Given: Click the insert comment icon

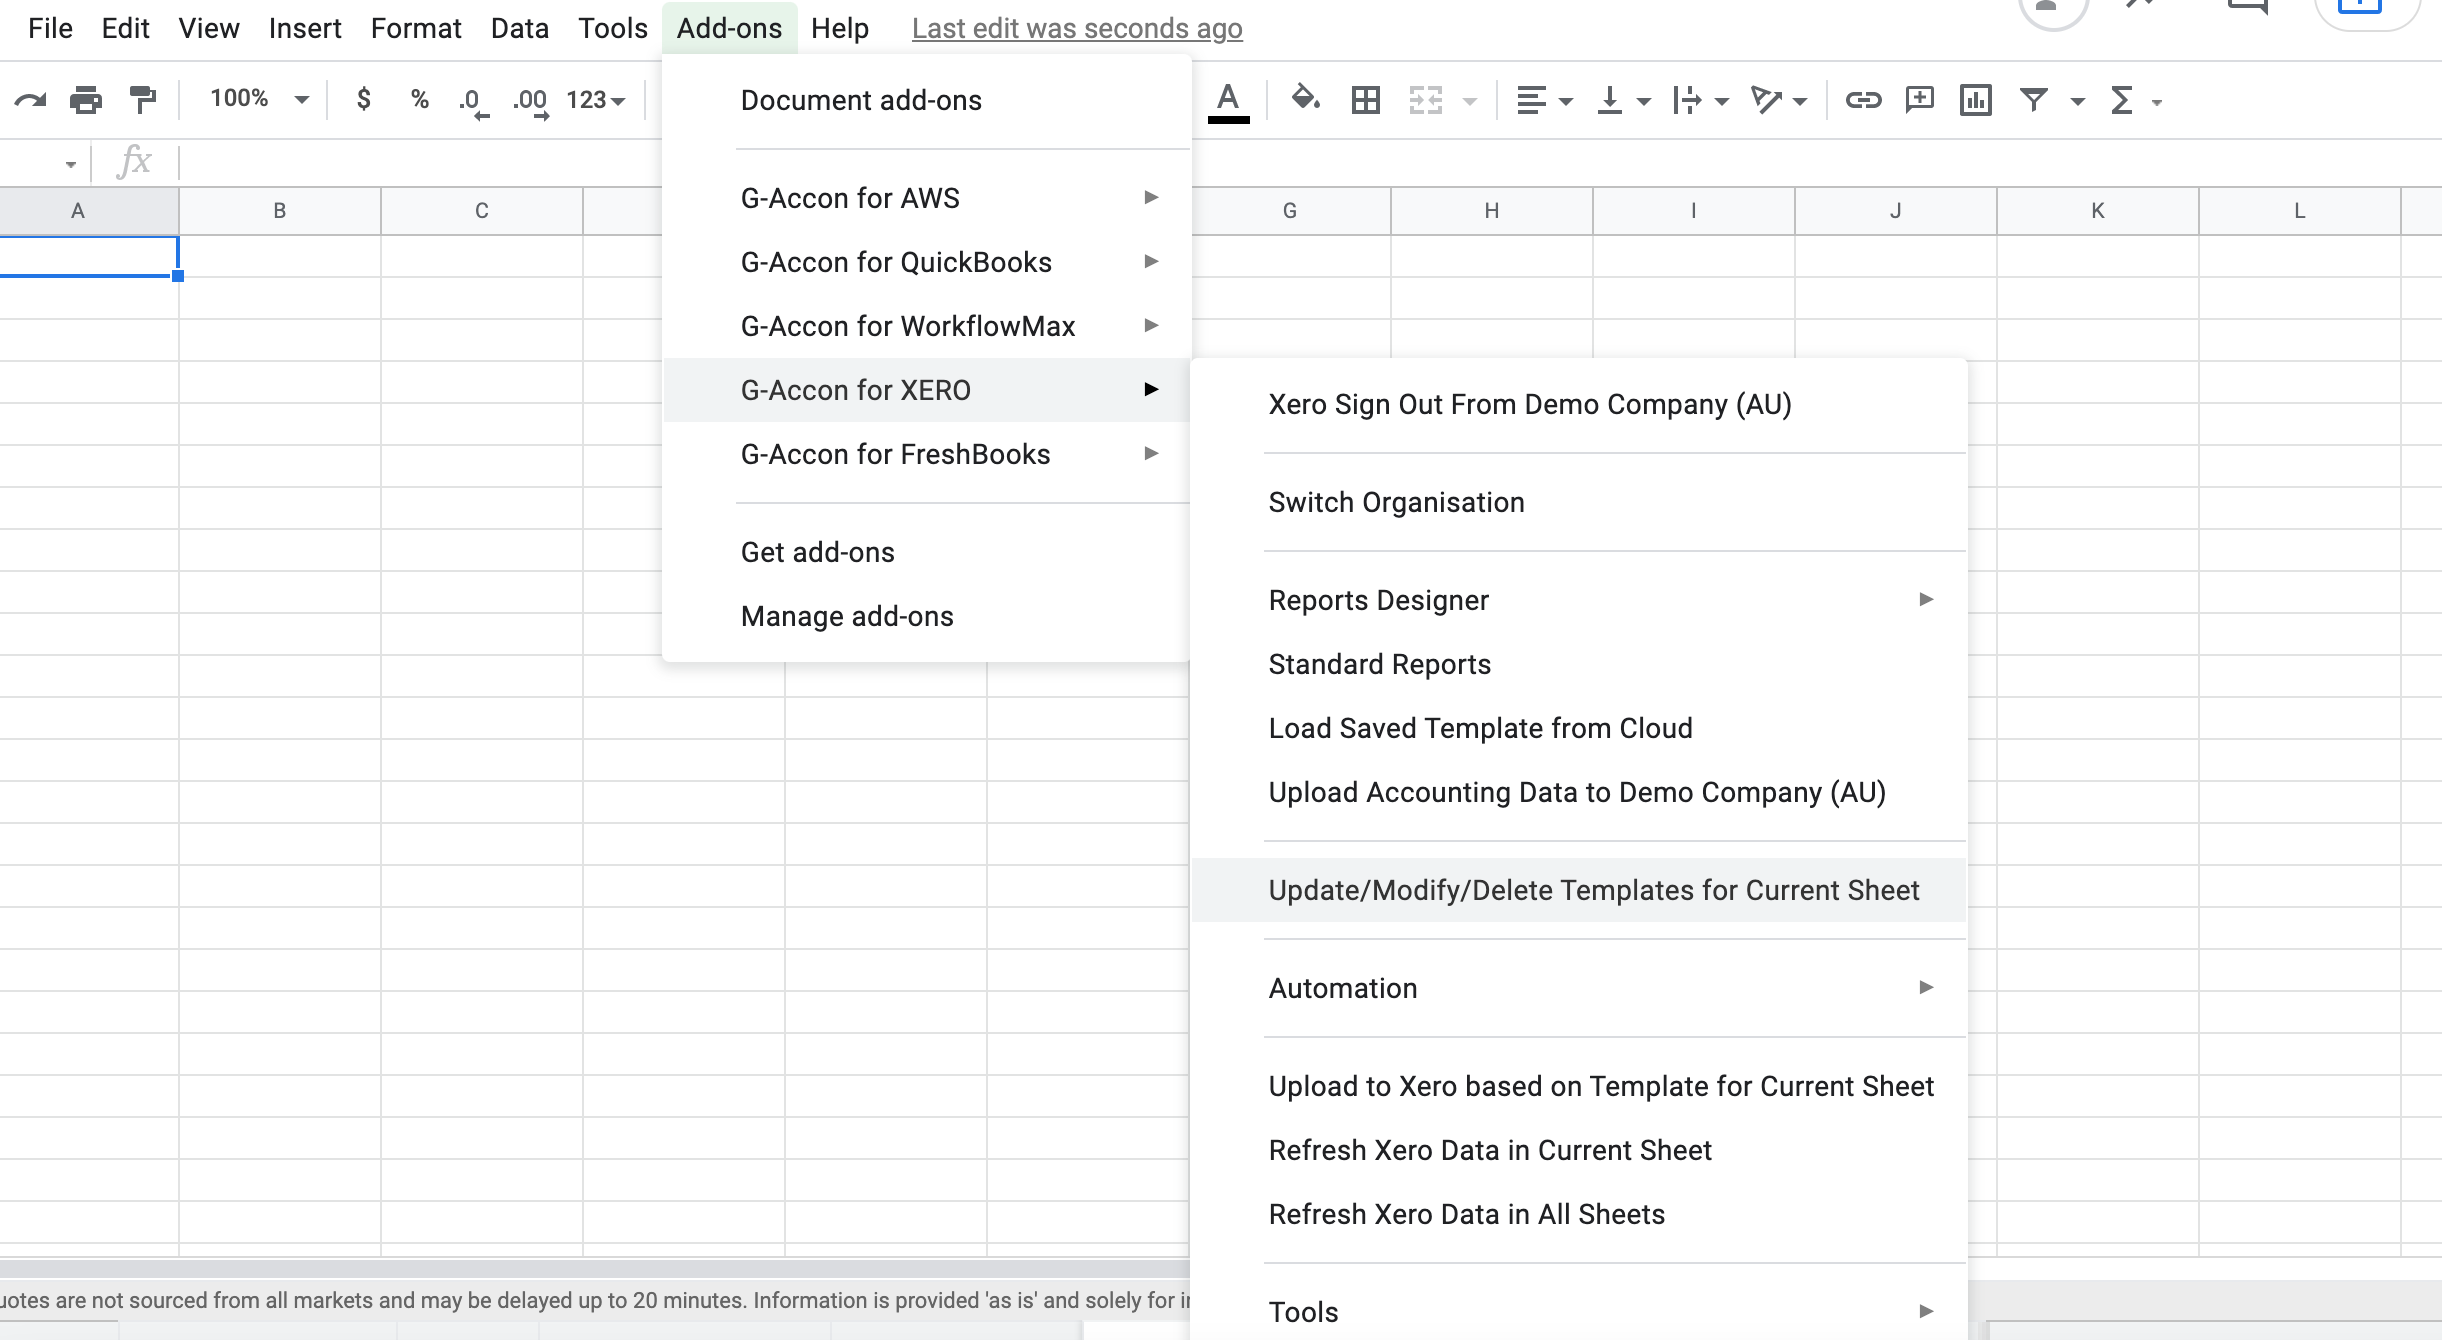Looking at the screenshot, I should 1920,100.
